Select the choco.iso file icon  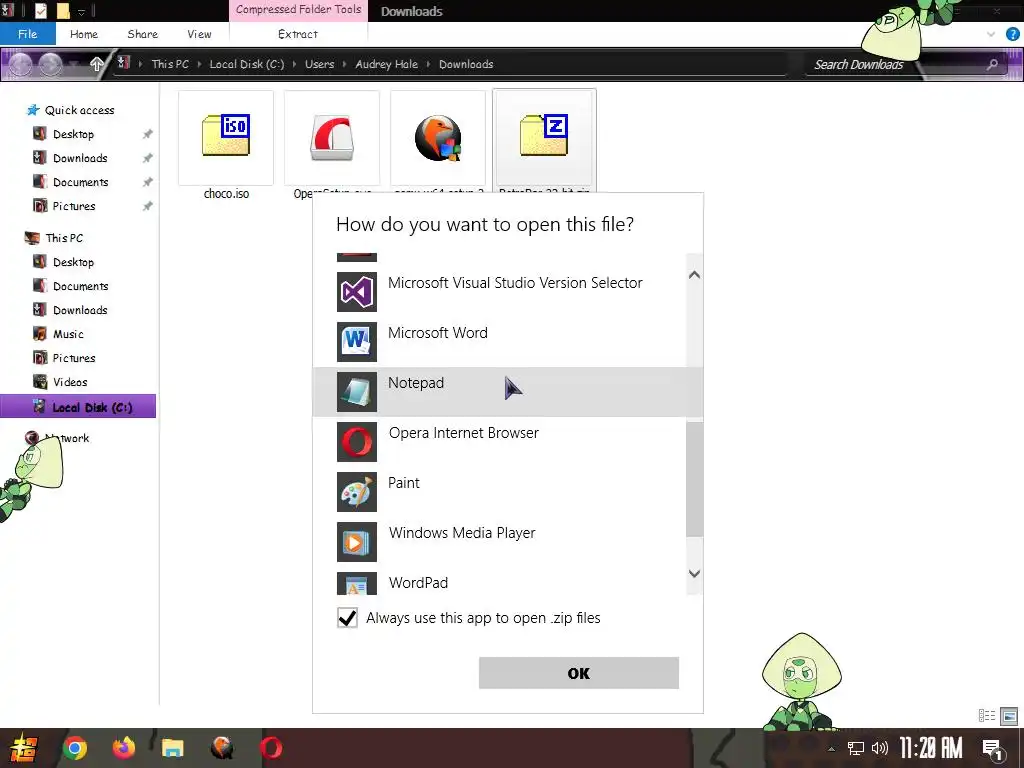coord(226,136)
